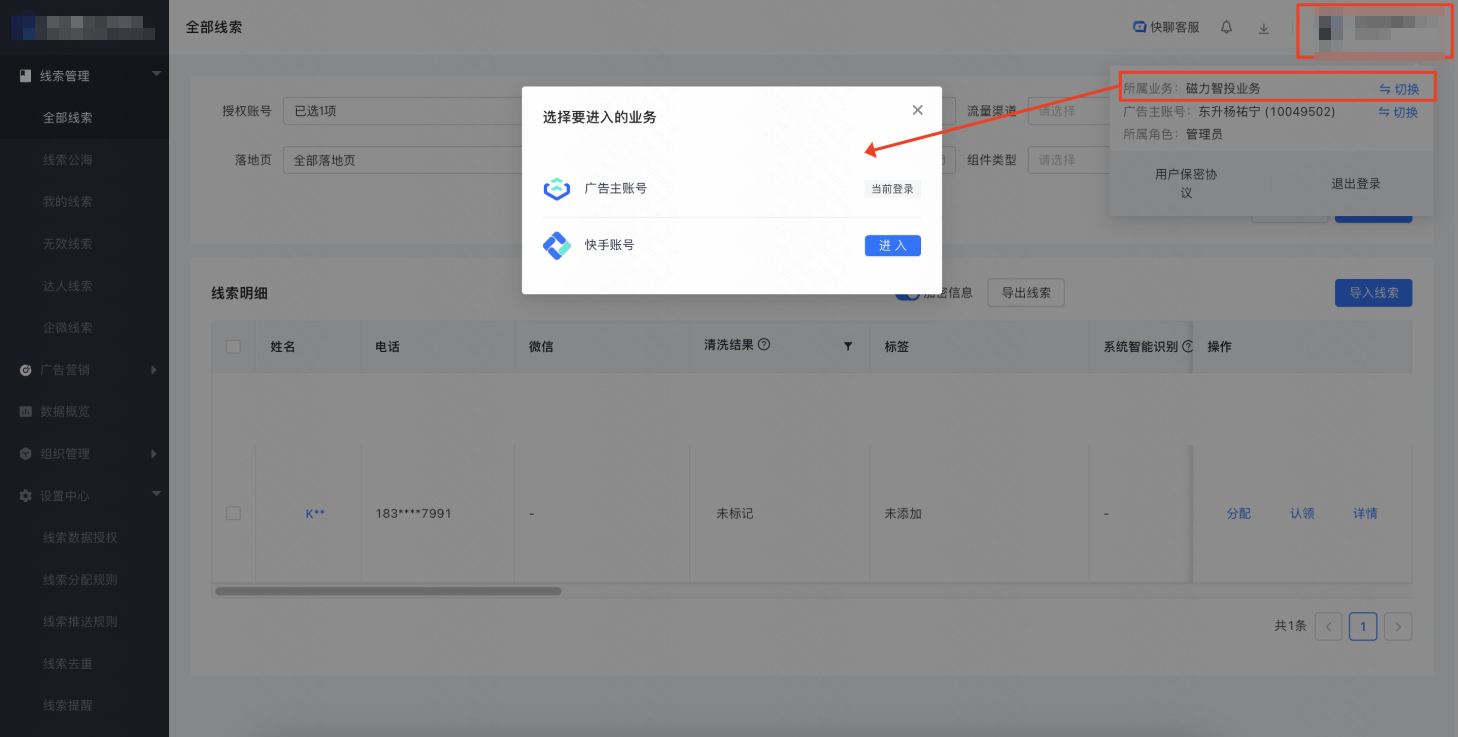Viewport: 1458px width, 737px height.
Task: Click the download icon in the top bar
Action: coord(1263,29)
